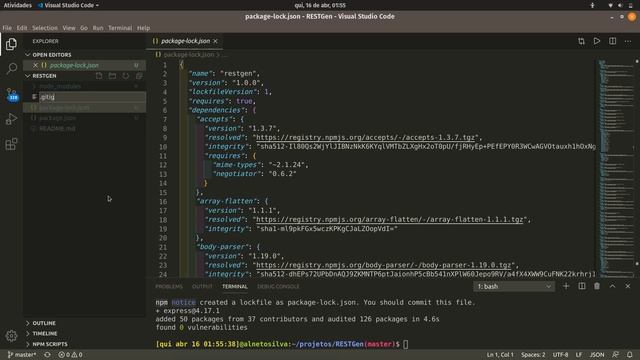Open the 1: bash terminal selector dropdown

[513, 287]
